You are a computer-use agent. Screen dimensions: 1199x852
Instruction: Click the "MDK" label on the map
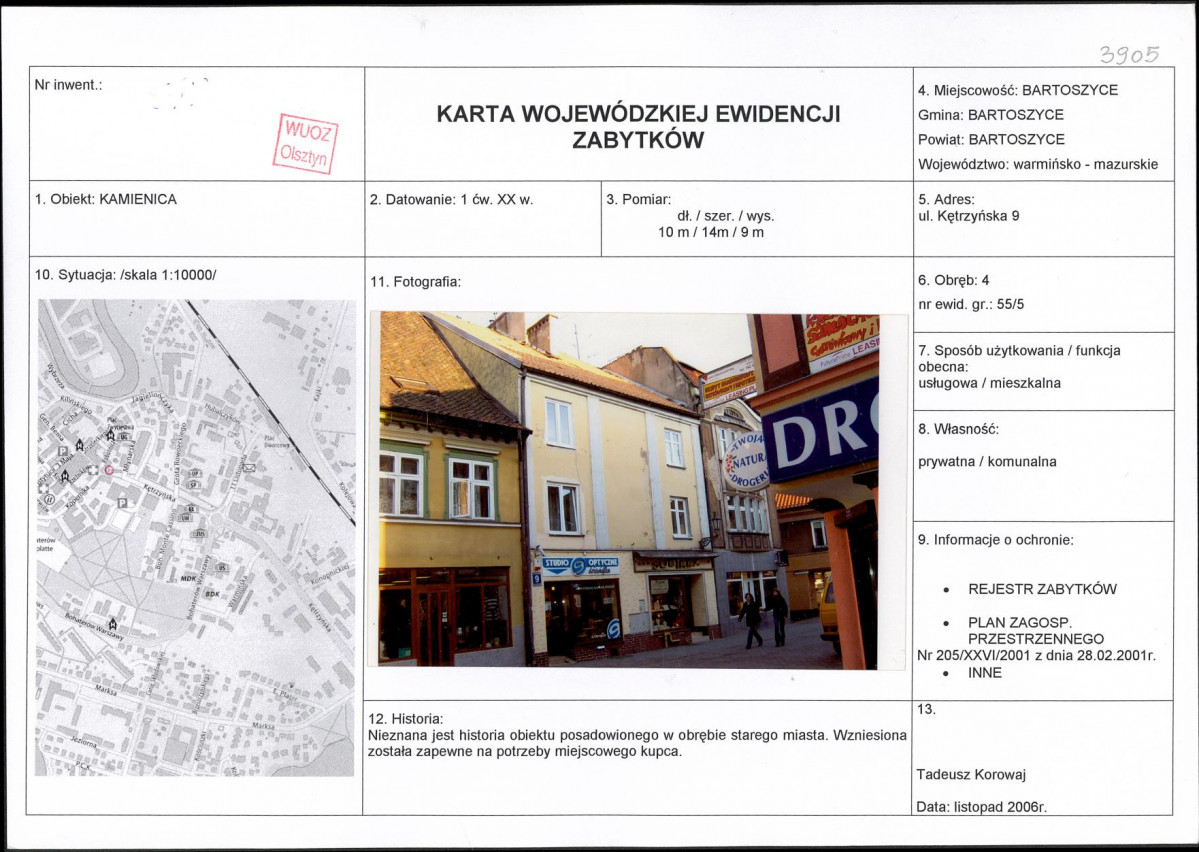[188, 580]
